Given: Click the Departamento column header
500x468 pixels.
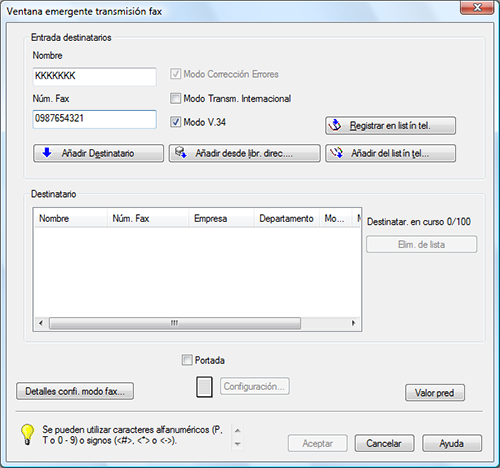Looking at the screenshot, I should [287, 218].
